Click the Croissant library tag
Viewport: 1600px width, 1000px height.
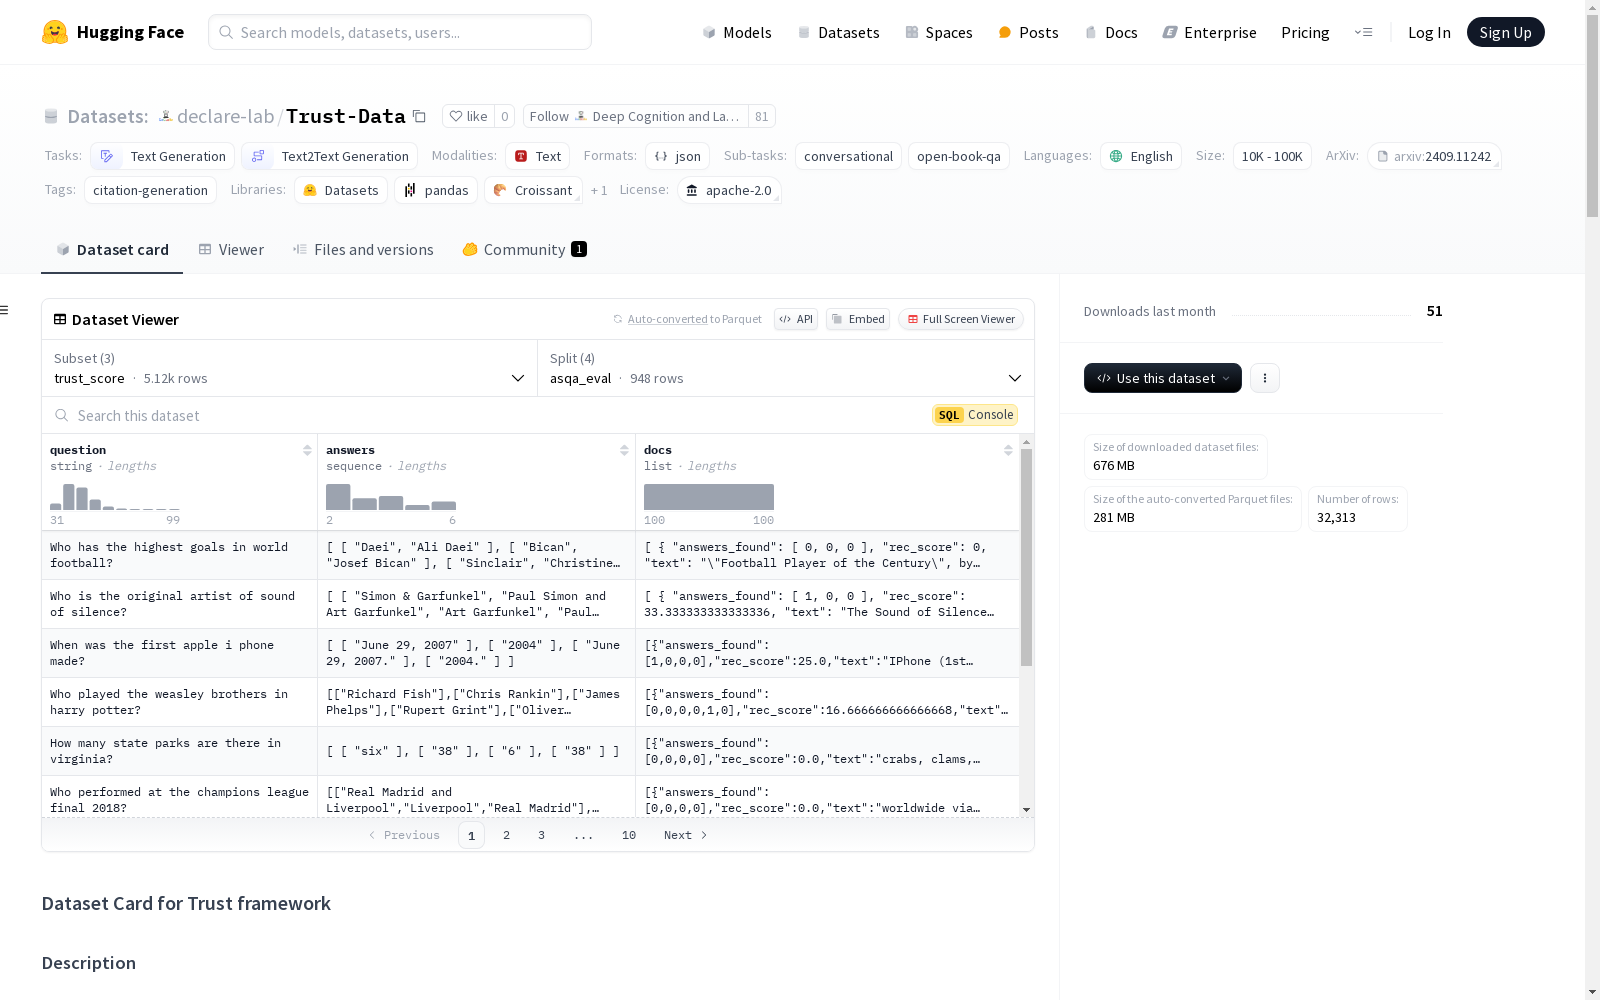(x=533, y=190)
